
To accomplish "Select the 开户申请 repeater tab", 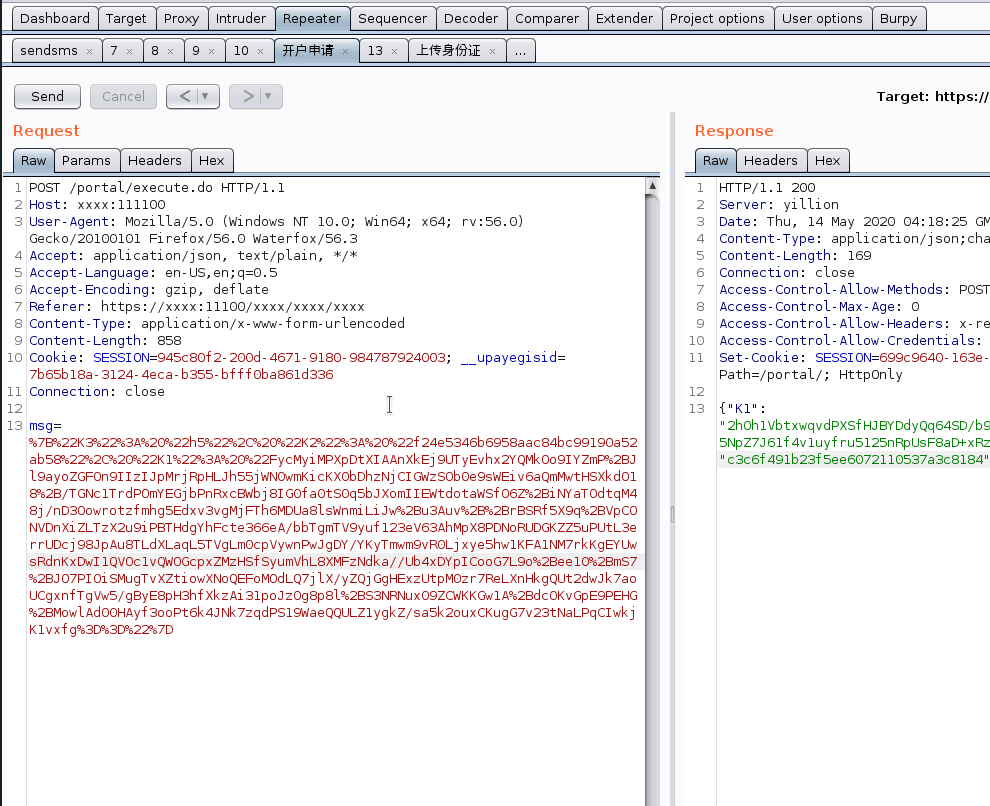I will pyautogui.click(x=308, y=50).
